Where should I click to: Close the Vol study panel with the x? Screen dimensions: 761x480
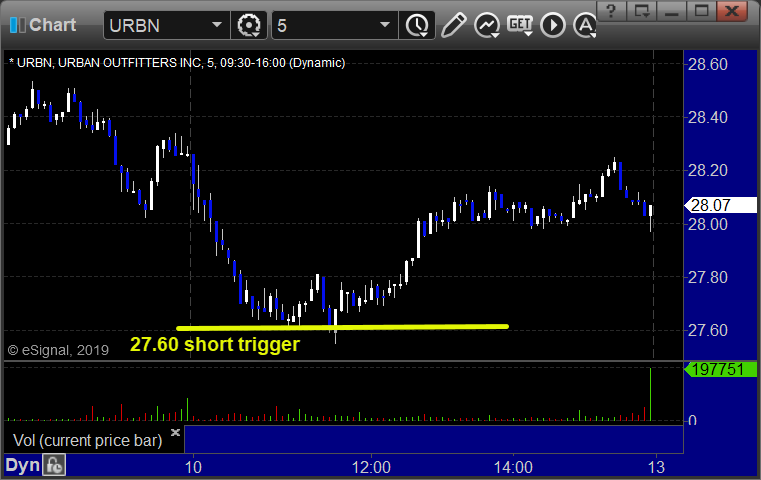pos(175,432)
